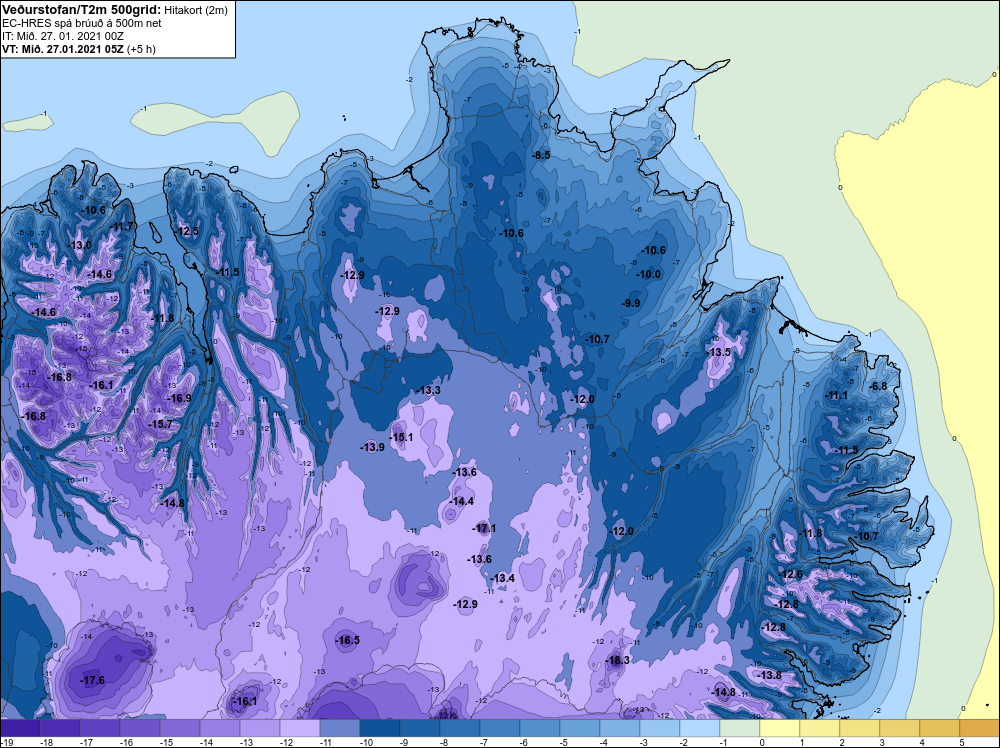1000x748 pixels.
Task: Click the -9.9 temperature value
Action: (x=631, y=303)
